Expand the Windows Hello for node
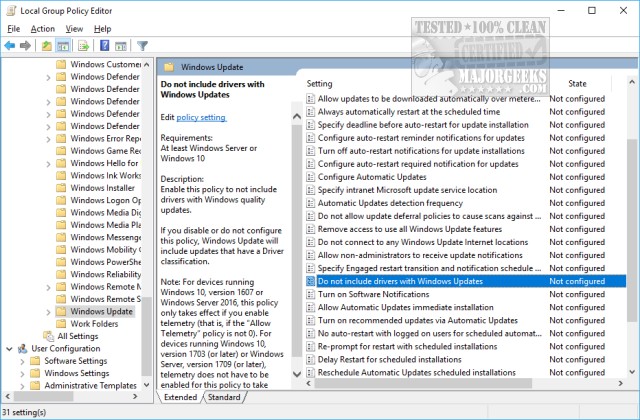 pyautogui.click(x=48, y=164)
